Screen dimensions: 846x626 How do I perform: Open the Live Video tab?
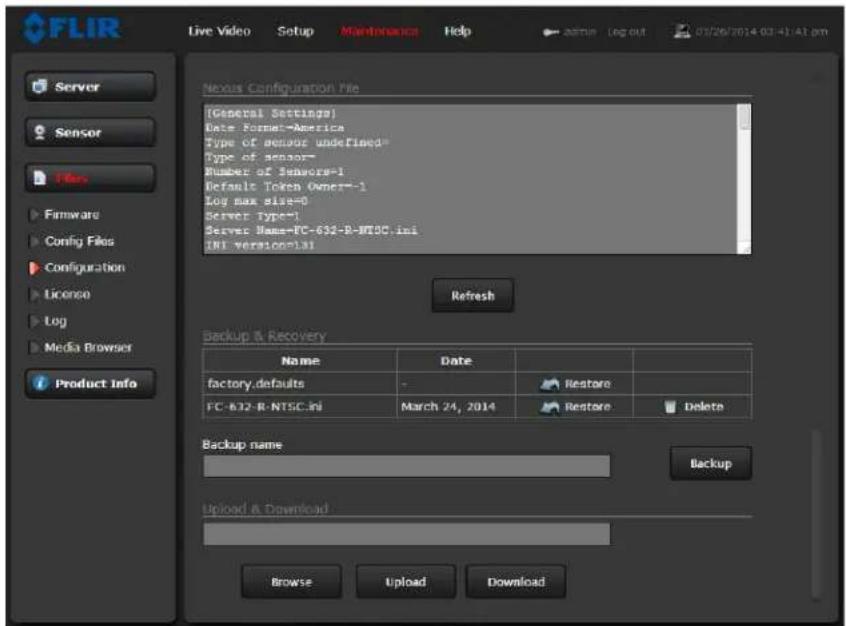tap(219, 31)
